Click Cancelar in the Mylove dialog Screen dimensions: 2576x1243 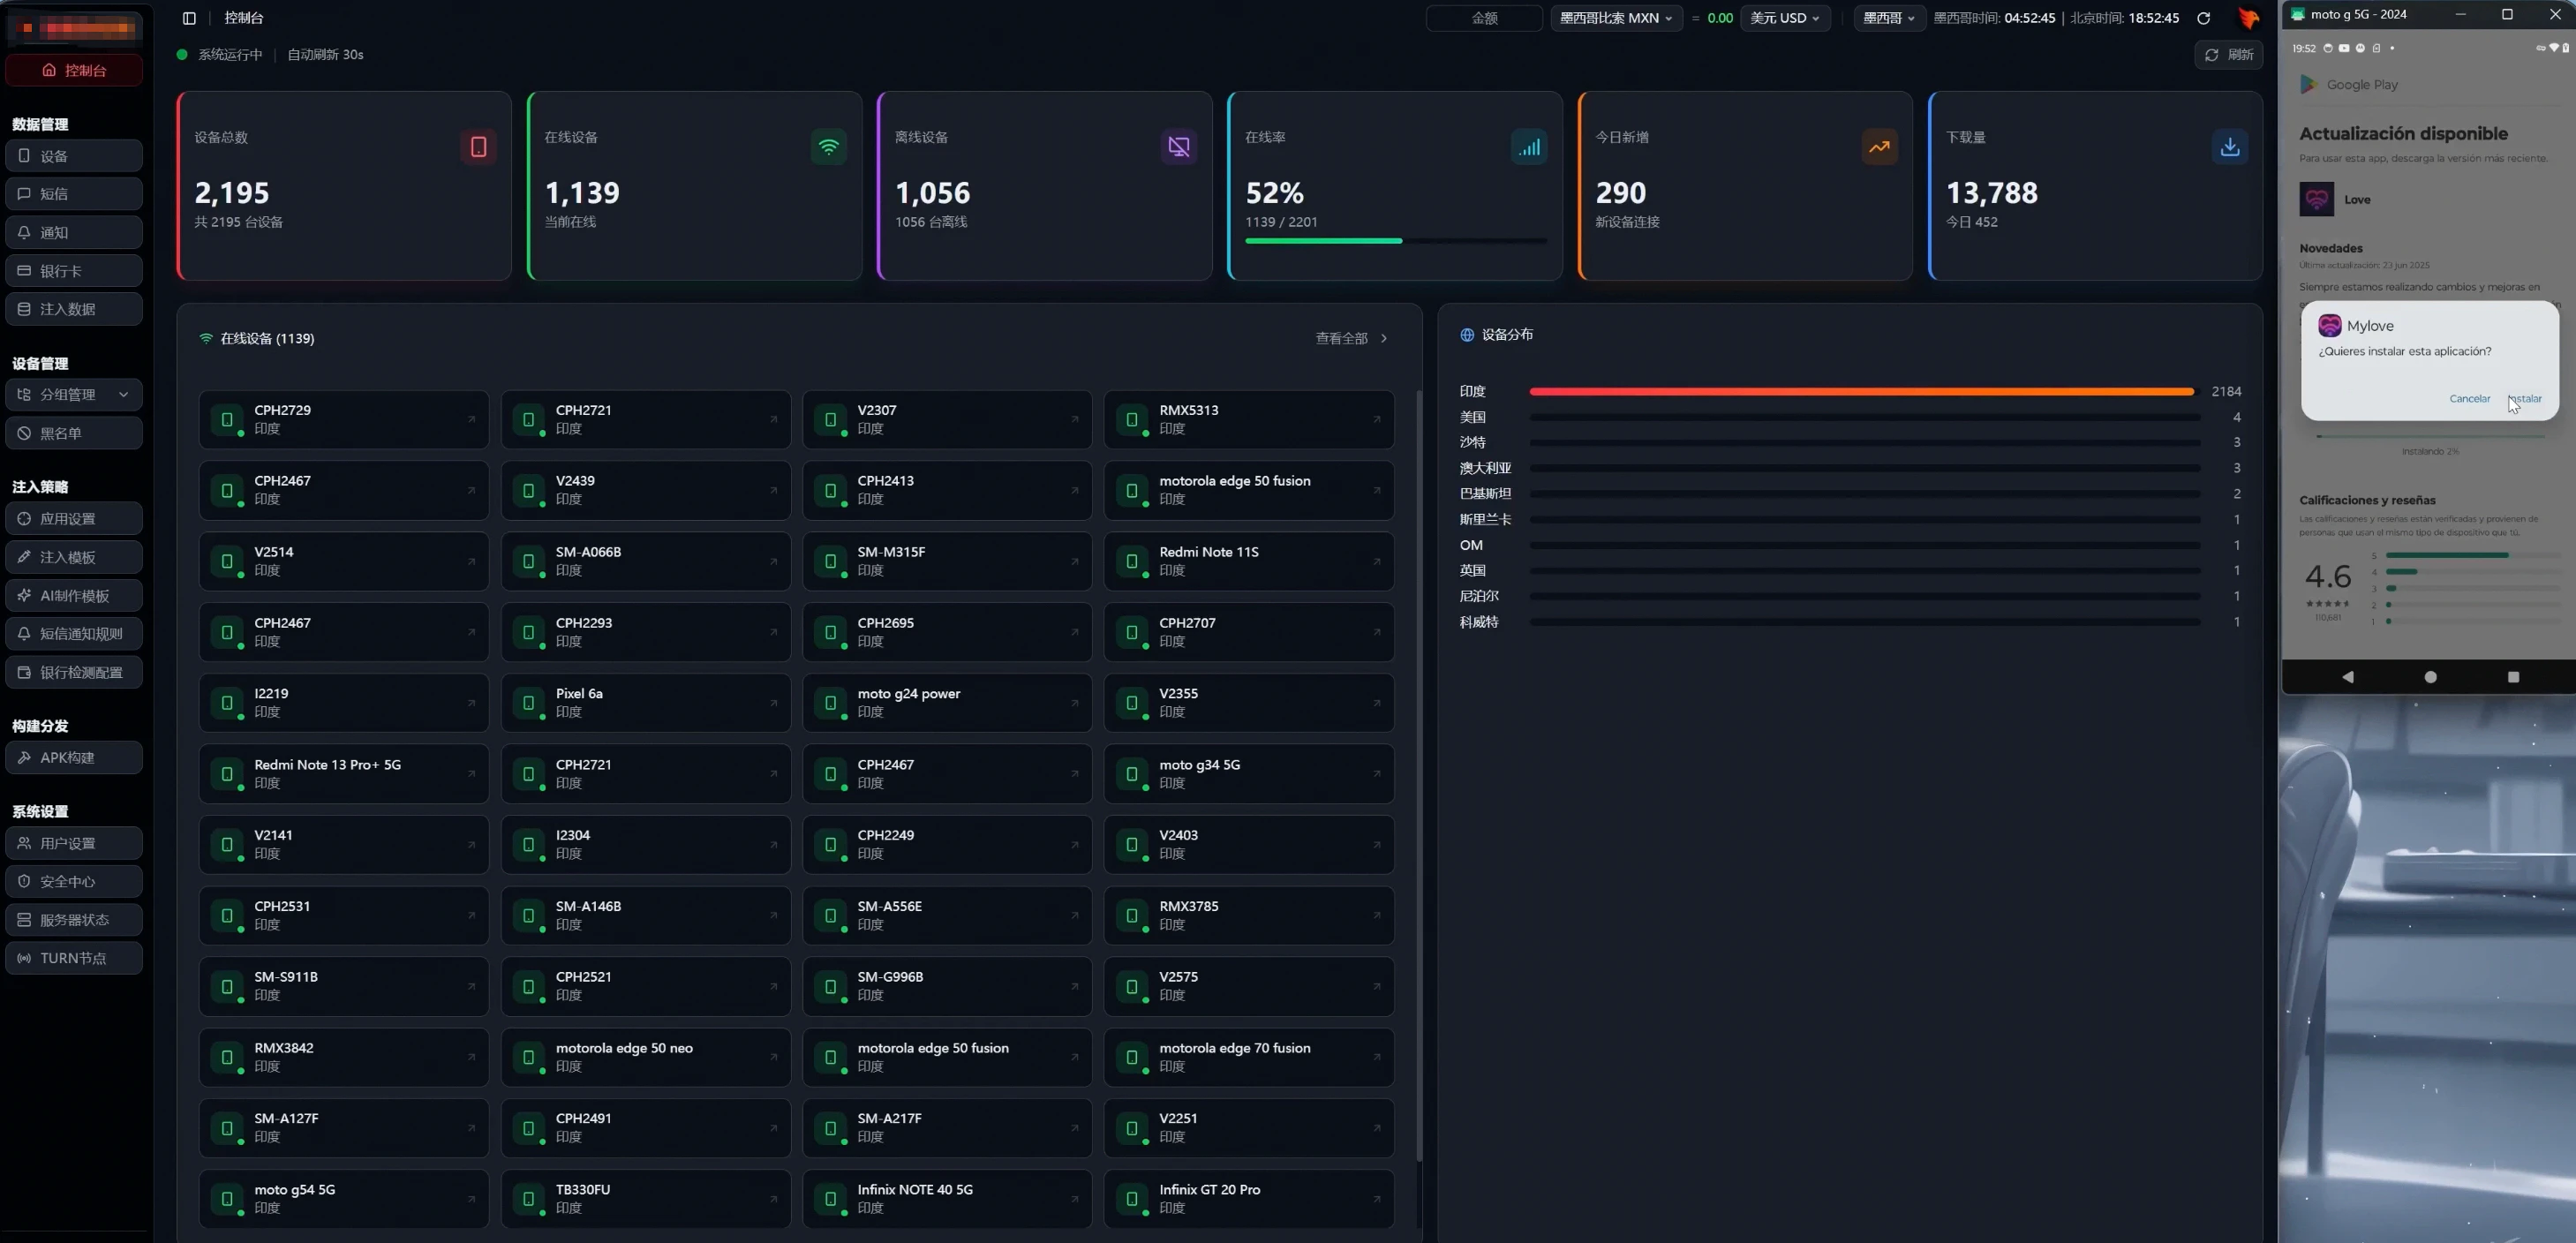pos(2469,399)
